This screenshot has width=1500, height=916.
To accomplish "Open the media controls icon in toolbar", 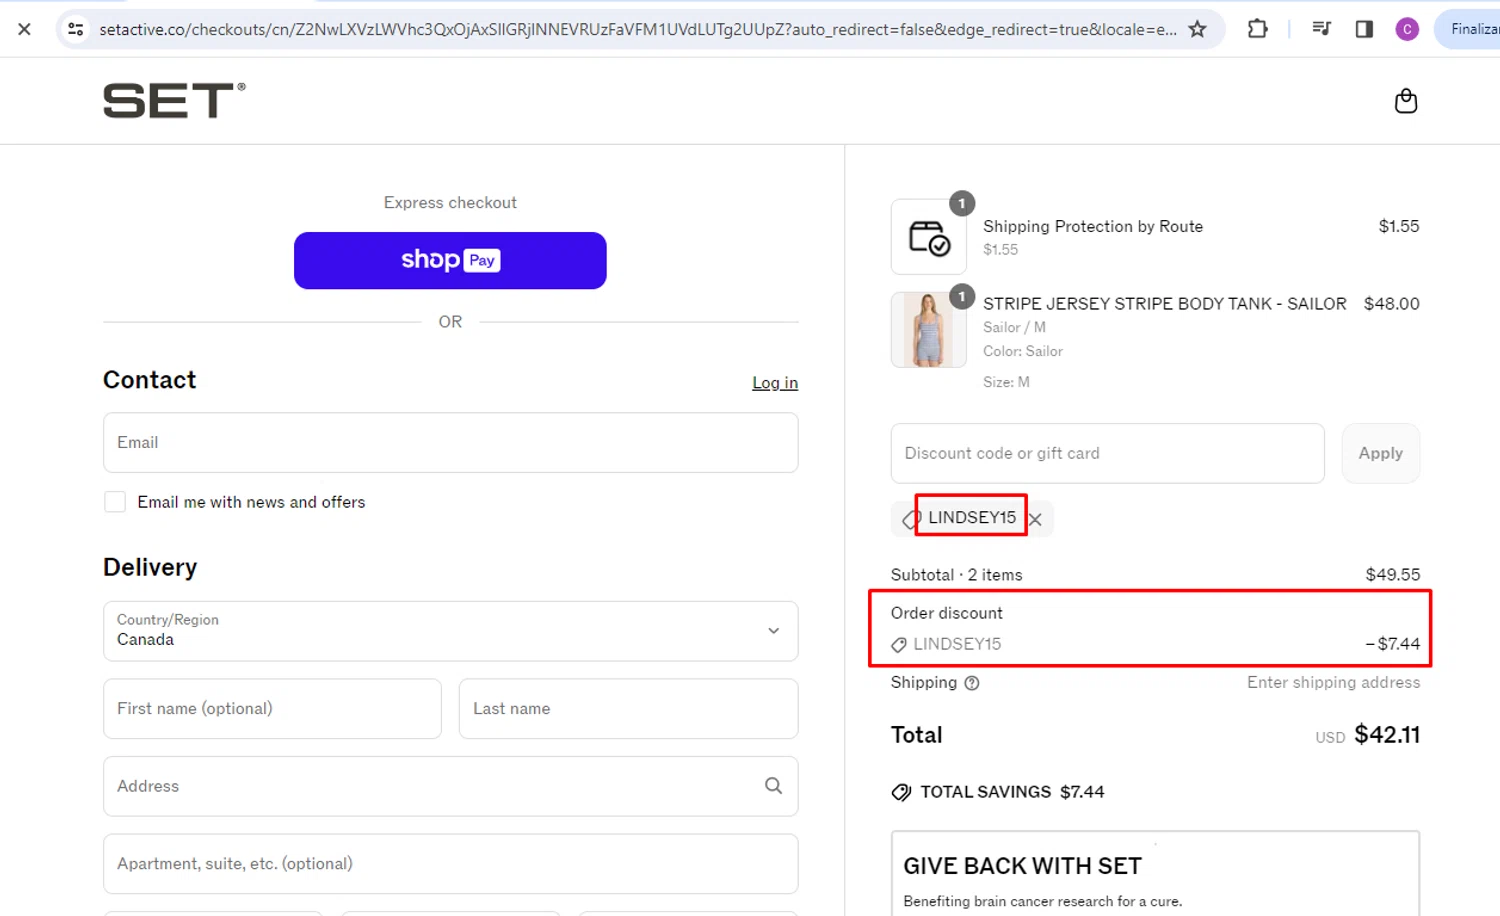I will tap(1321, 29).
